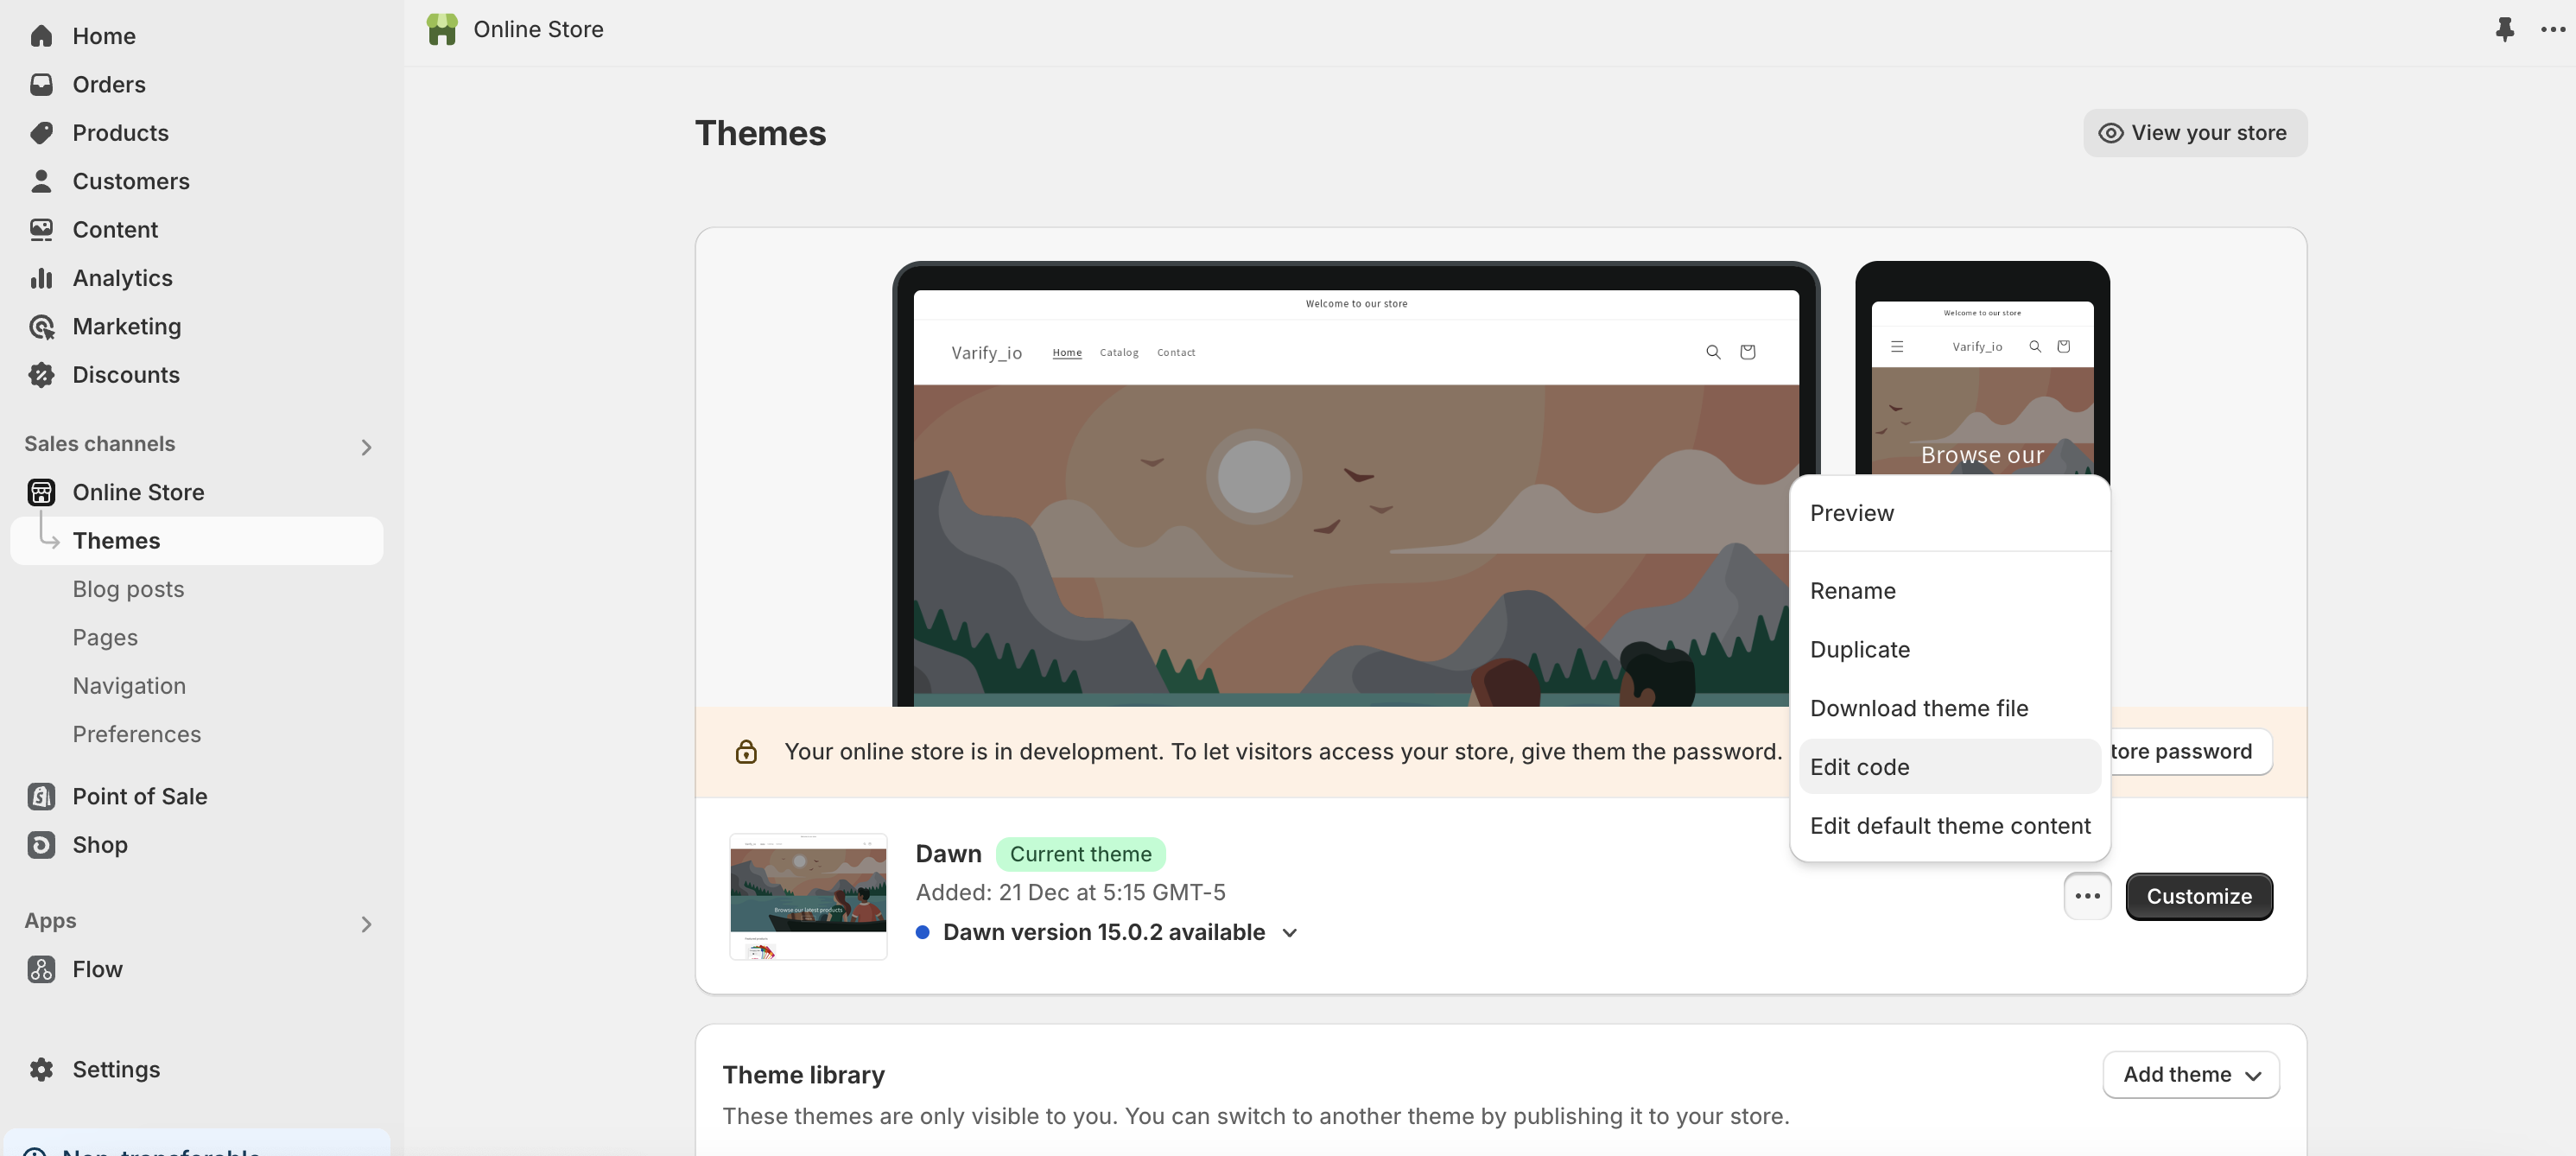Screen dimensions: 2576x1156
Task: Click the Point of Sale icon
Action: 41,797
